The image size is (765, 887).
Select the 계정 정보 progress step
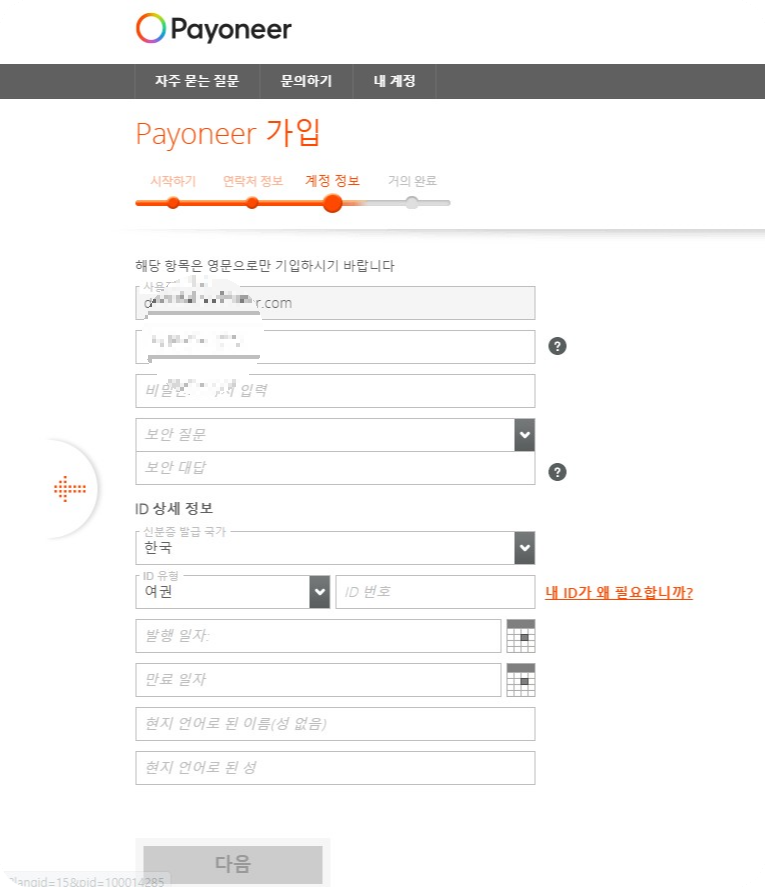click(x=333, y=181)
